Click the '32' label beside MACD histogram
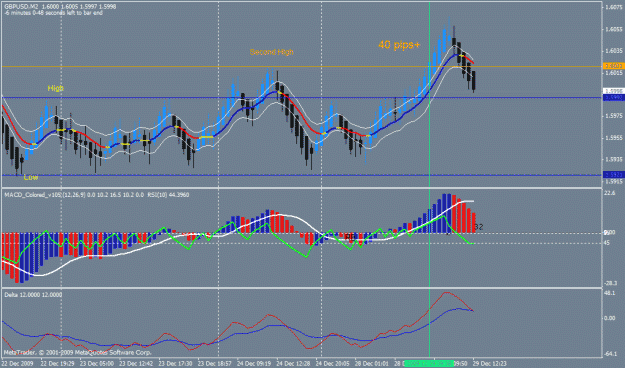 [x=479, y=227]
